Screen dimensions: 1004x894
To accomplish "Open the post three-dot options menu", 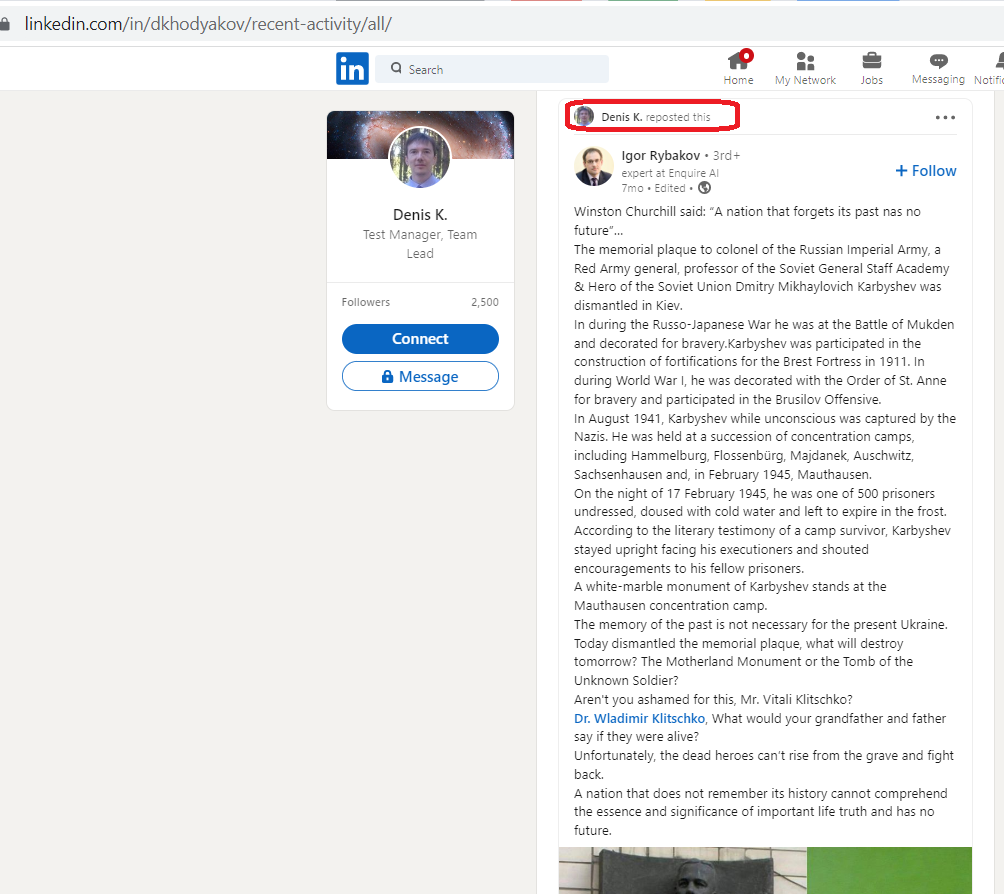I will coord(945,117).
